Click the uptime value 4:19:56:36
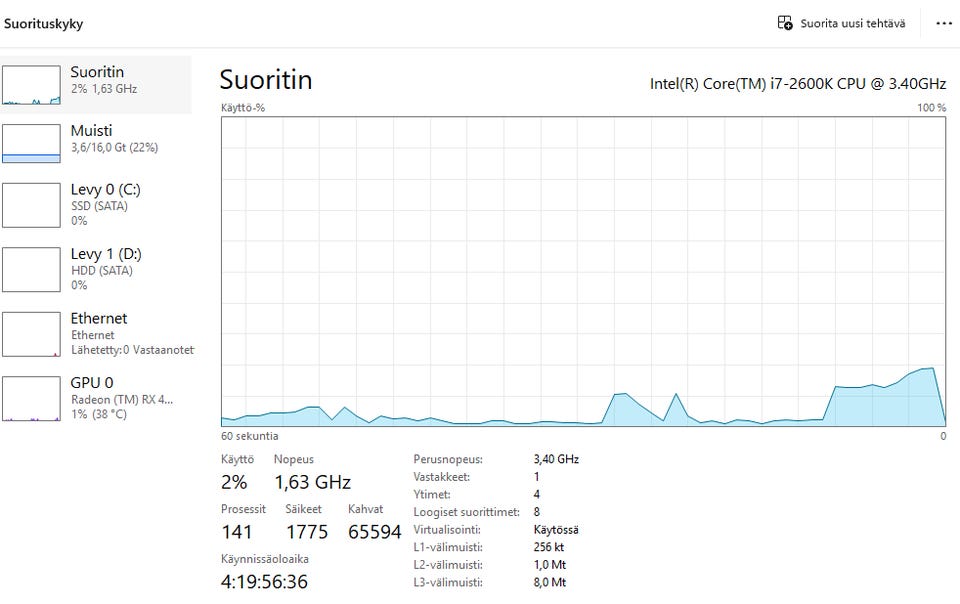This screenshot has width=960, height=604. coord(264,581)
